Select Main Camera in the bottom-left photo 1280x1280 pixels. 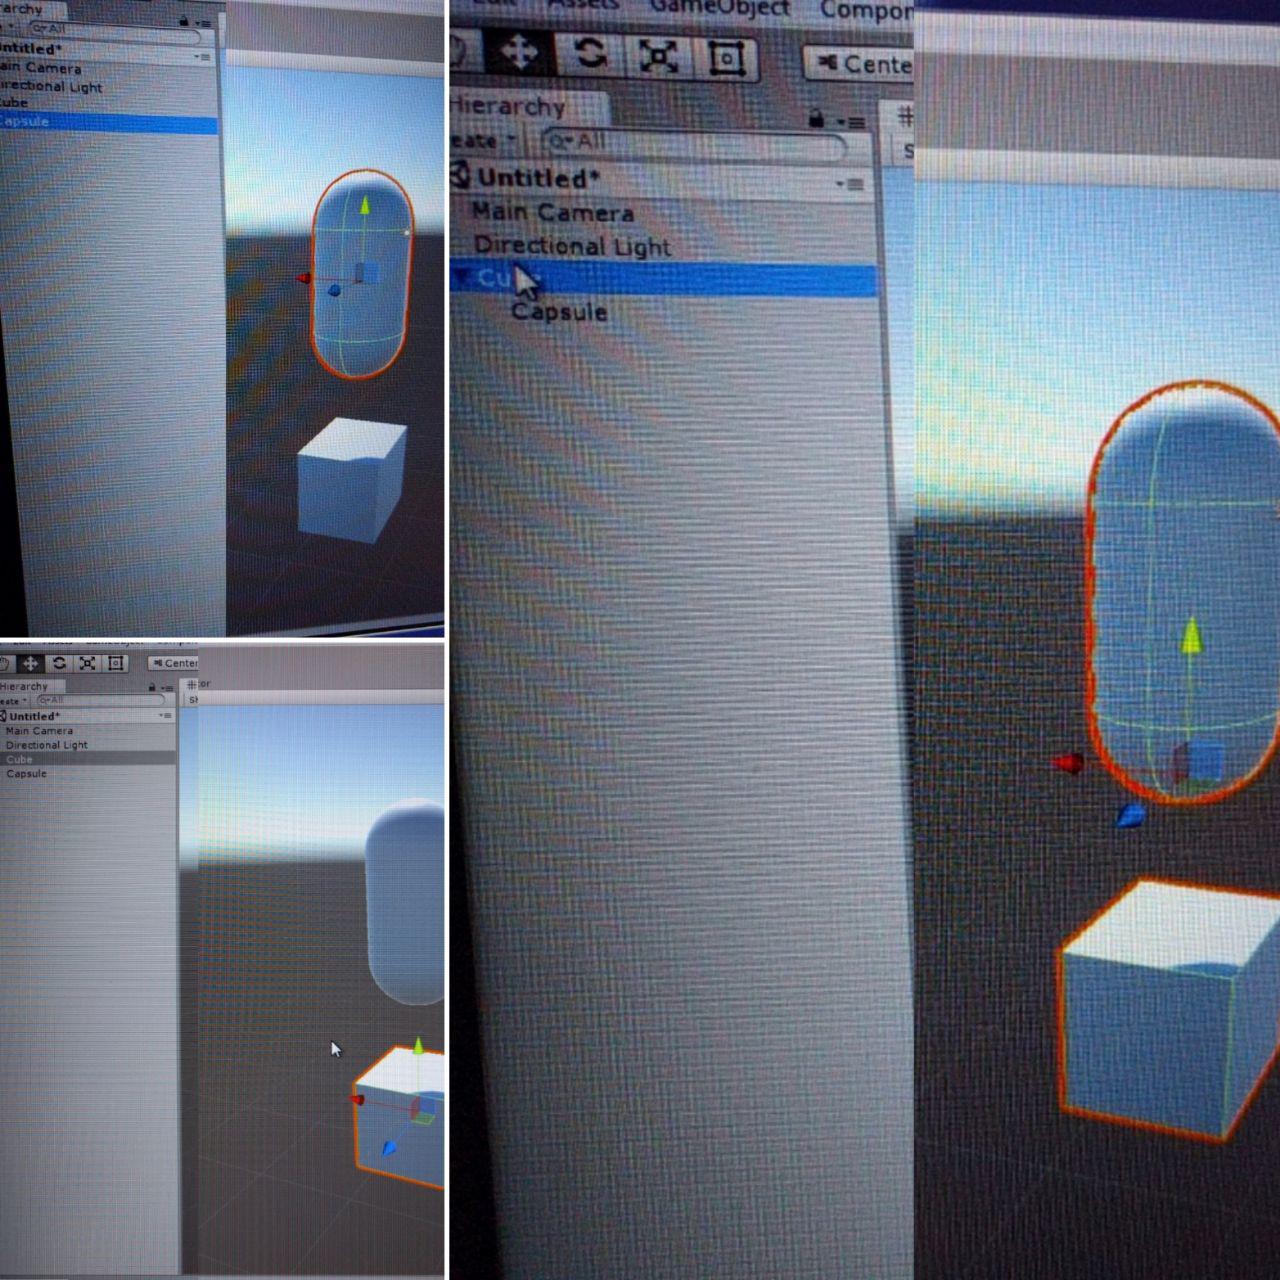39,731
